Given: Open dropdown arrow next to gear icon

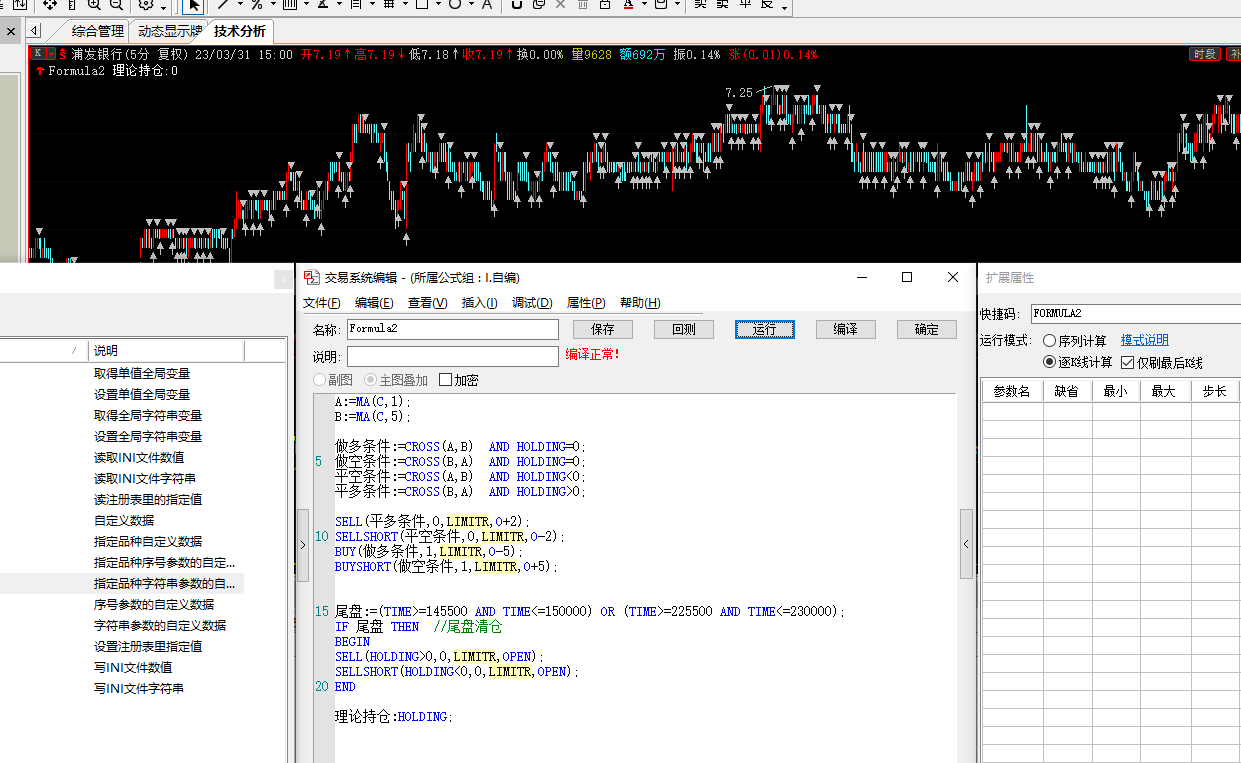Looking at the screenshot, I should tap(165, 7).
